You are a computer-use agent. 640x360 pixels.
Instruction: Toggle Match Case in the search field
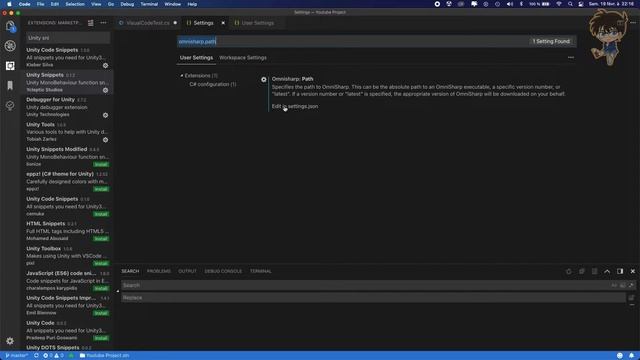coord(614,285)
